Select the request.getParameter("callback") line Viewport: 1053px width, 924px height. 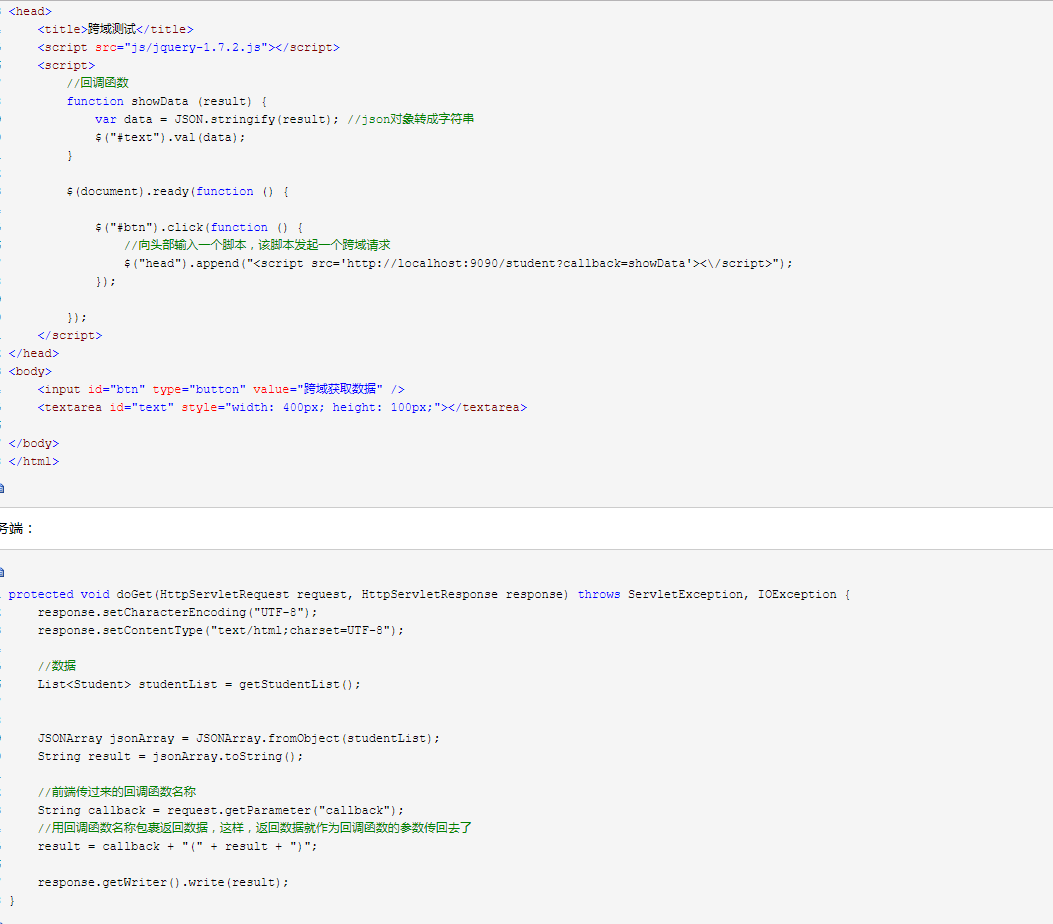click(x=221, y=811)
